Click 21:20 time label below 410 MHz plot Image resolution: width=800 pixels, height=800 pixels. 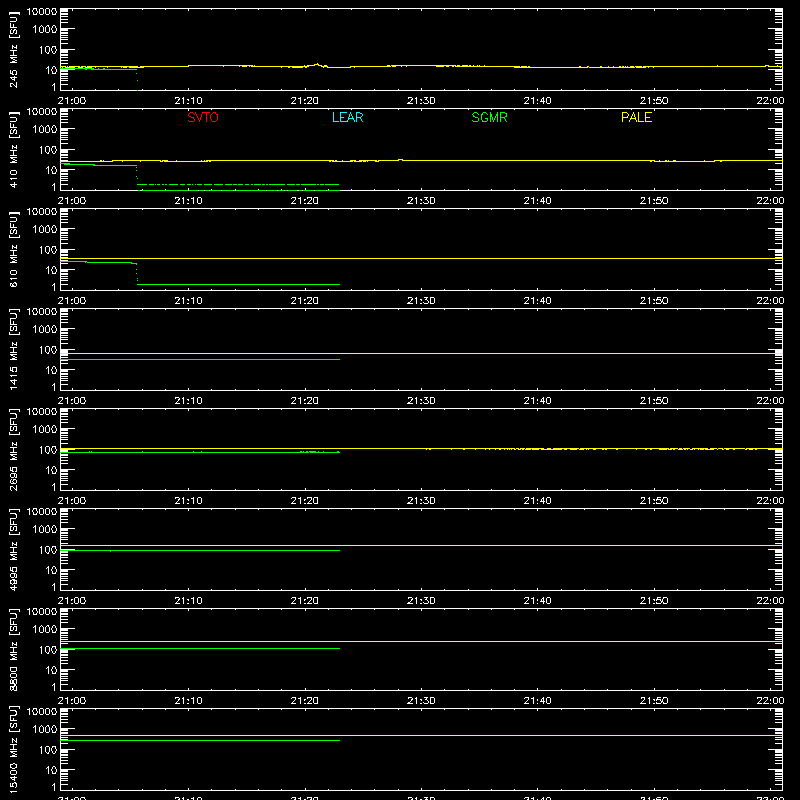305,201
